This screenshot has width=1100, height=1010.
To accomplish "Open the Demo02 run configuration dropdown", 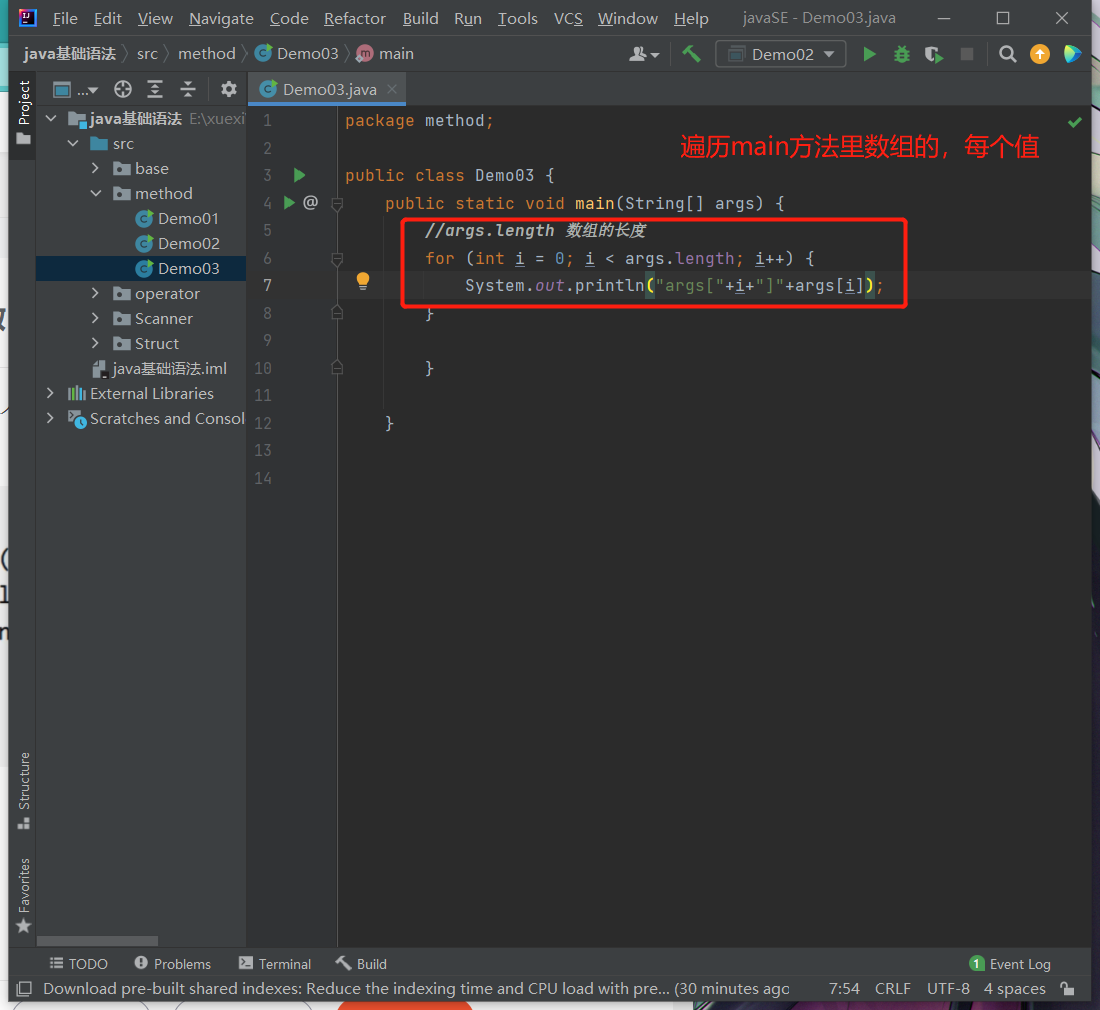I will (780, 54).
